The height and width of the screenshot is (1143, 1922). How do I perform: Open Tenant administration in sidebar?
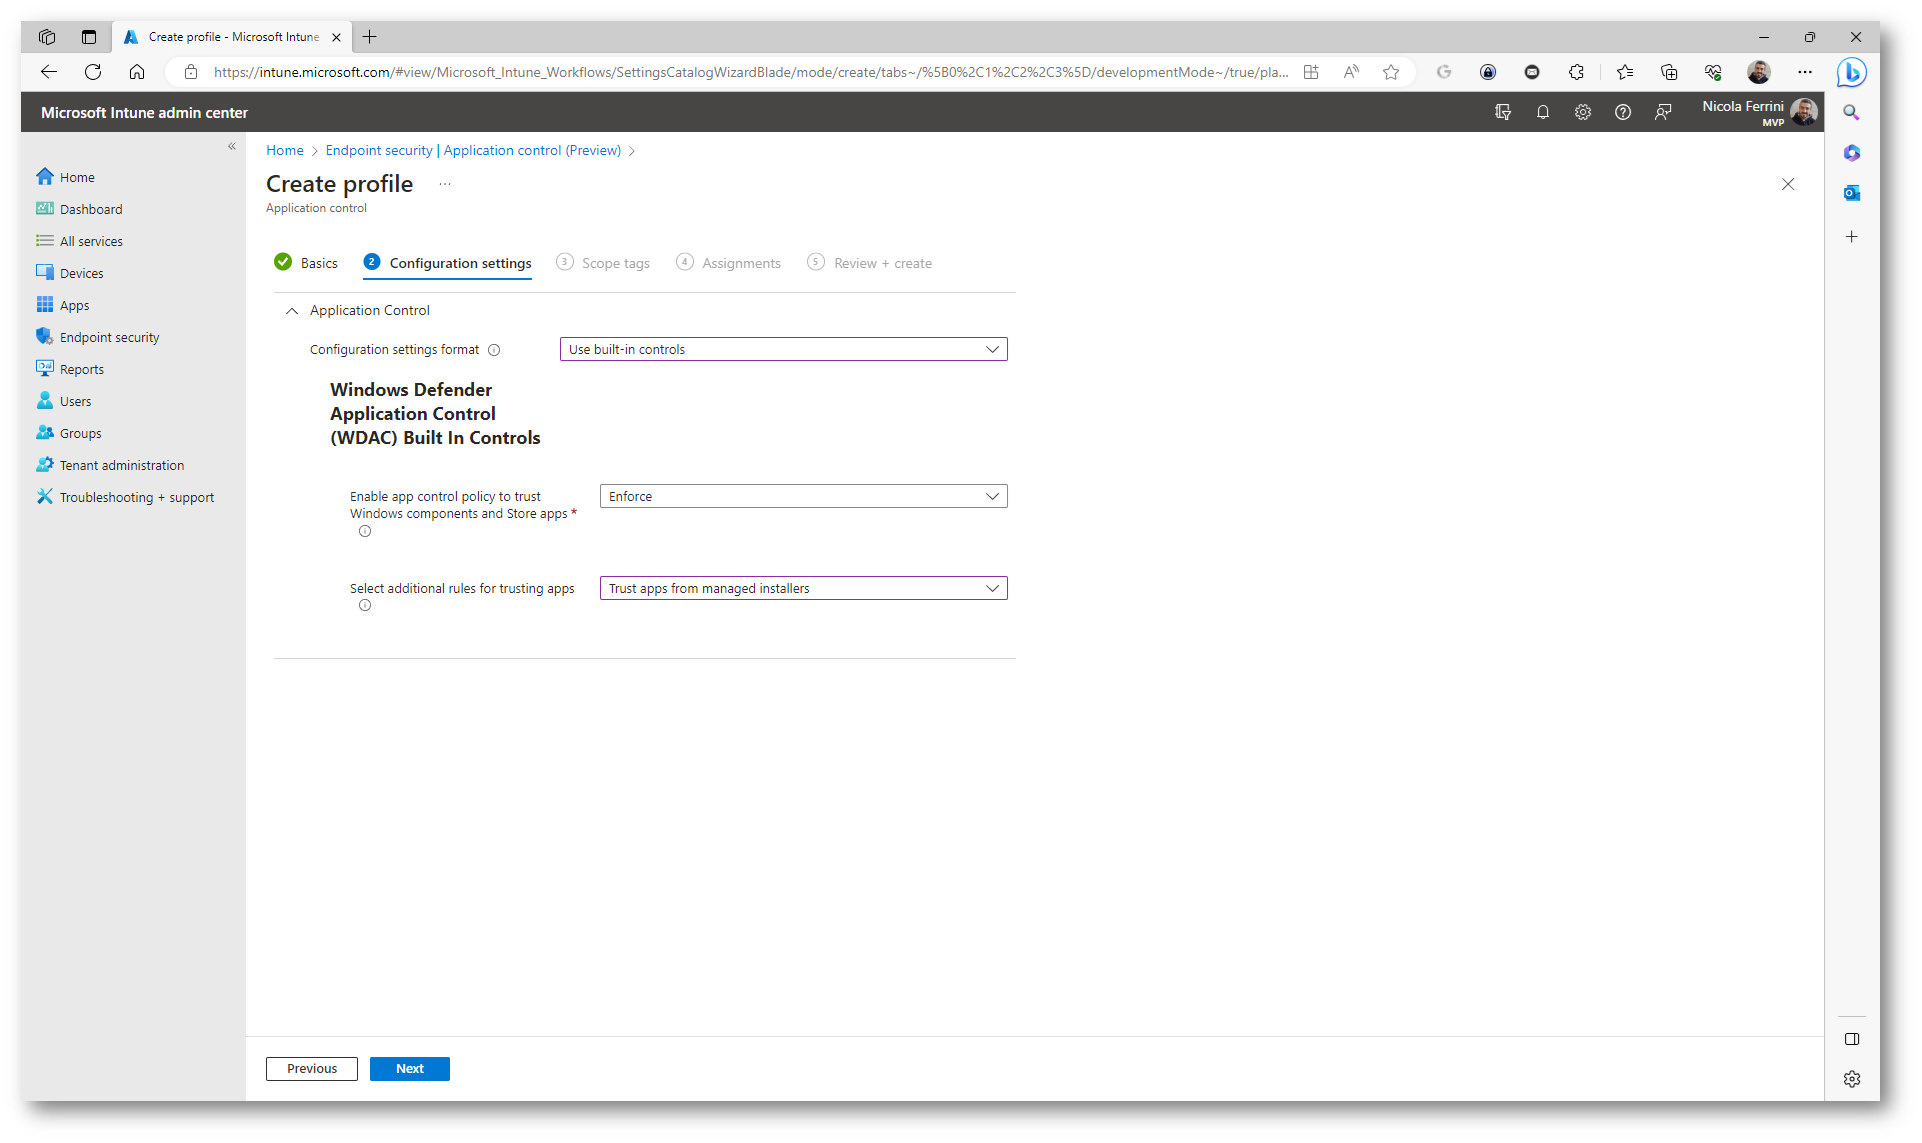click(x=121, y=465)
